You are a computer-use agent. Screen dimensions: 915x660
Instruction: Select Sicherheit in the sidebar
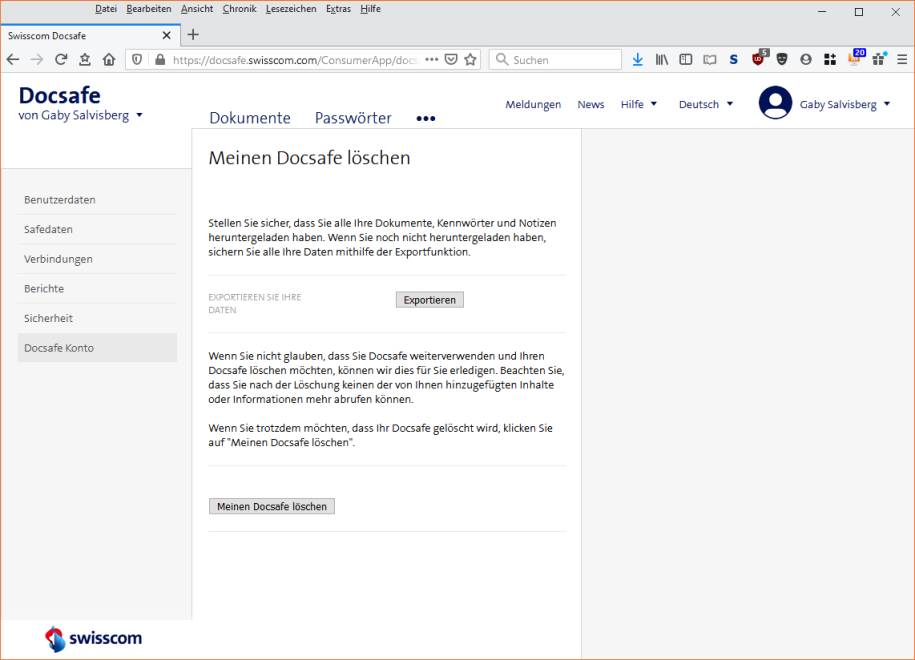pyautogui.click(x=97, y=319)
